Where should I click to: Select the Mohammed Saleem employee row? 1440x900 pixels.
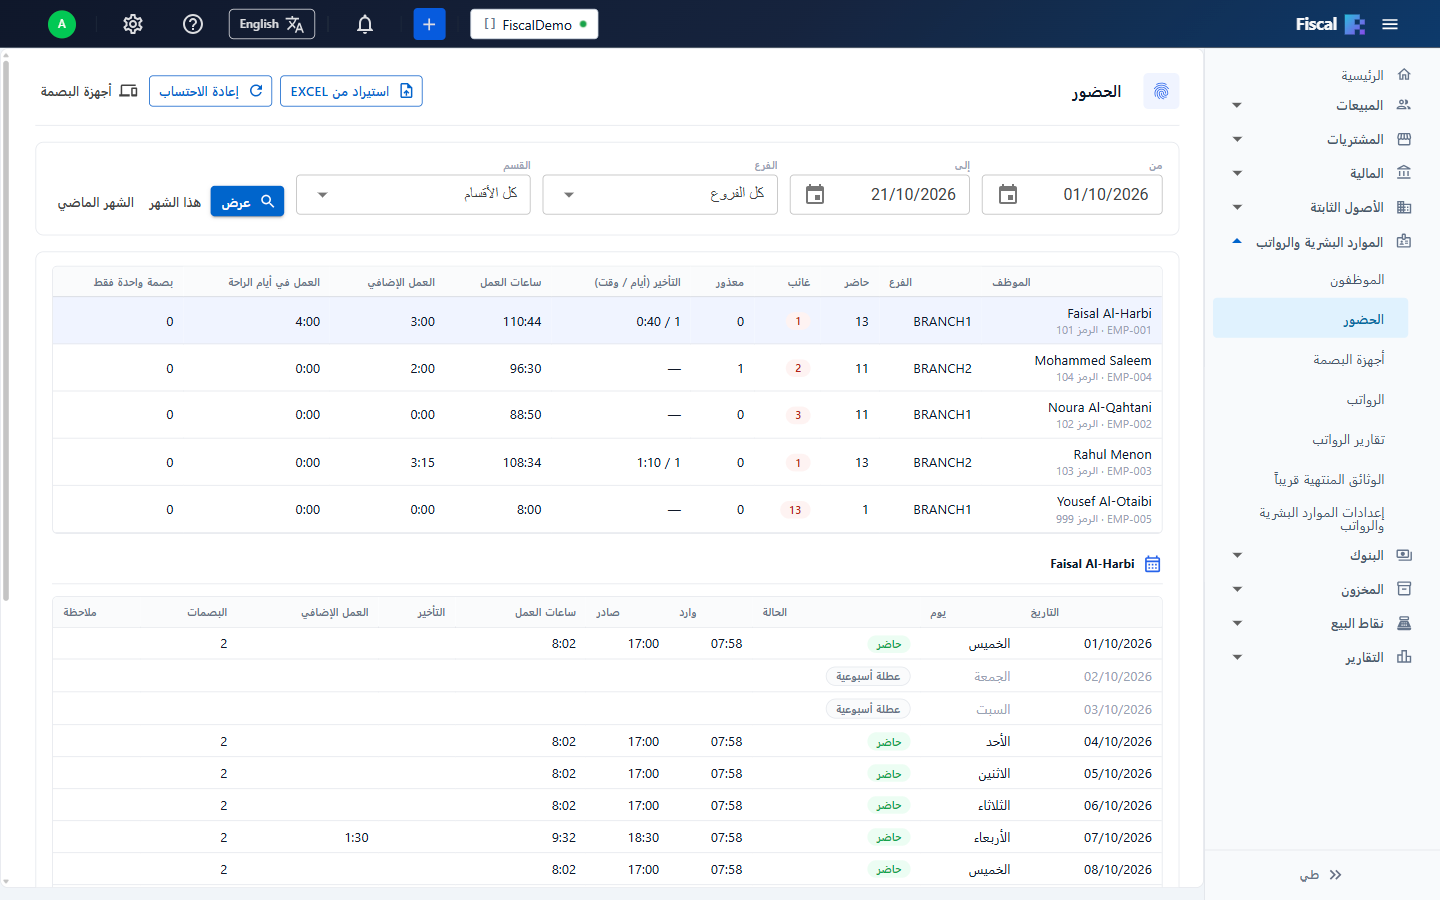click(x=607, y=368)
